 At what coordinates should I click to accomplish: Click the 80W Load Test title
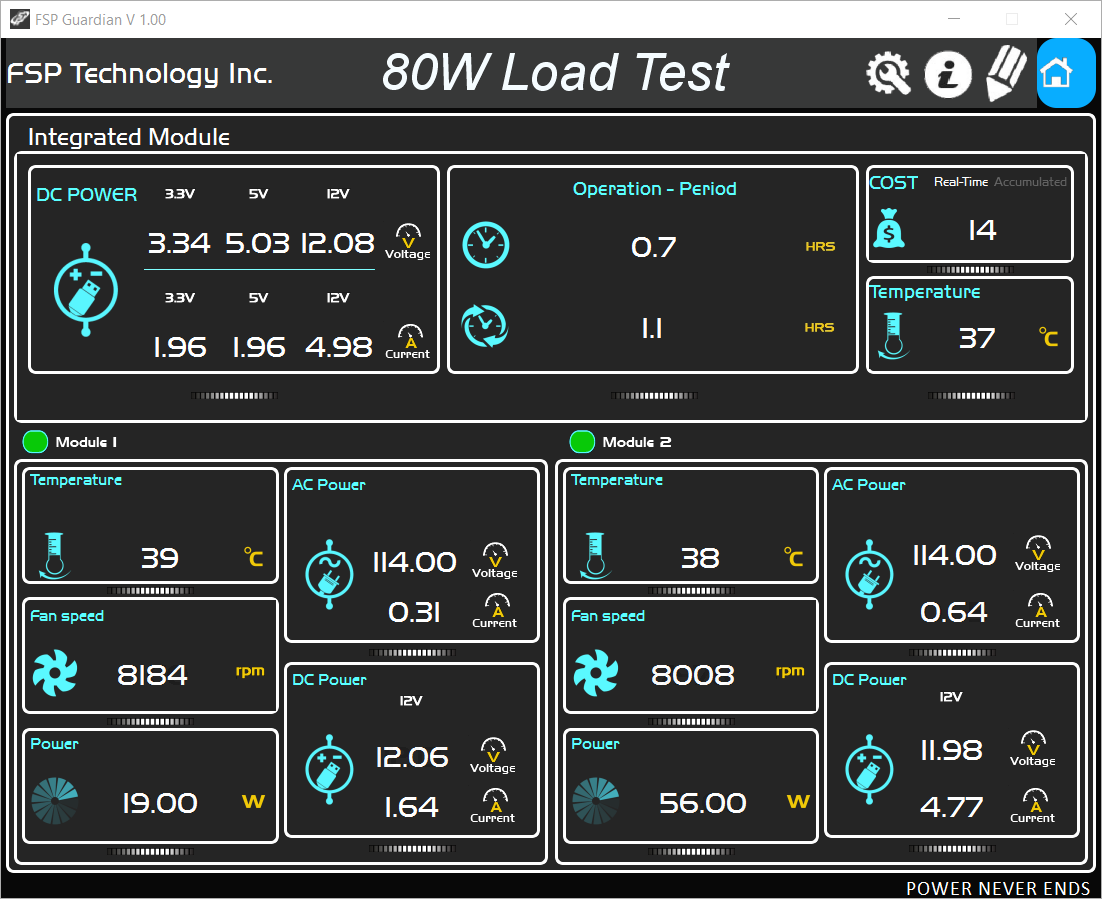(x=555, y=72)
